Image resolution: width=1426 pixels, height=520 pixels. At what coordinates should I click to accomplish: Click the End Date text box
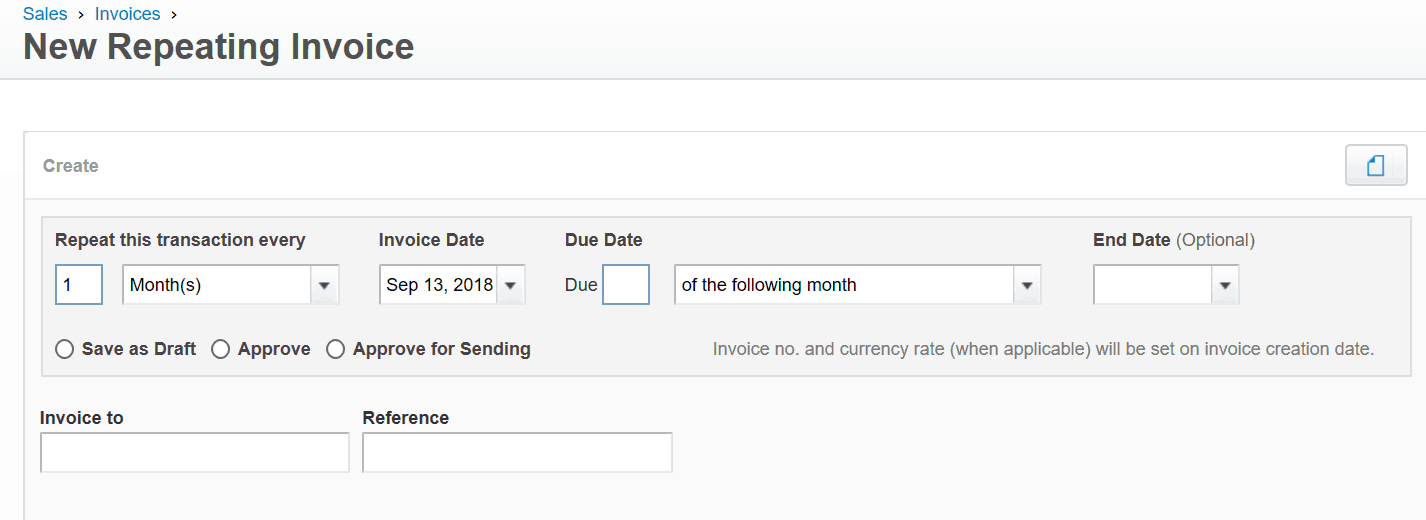1153,285
